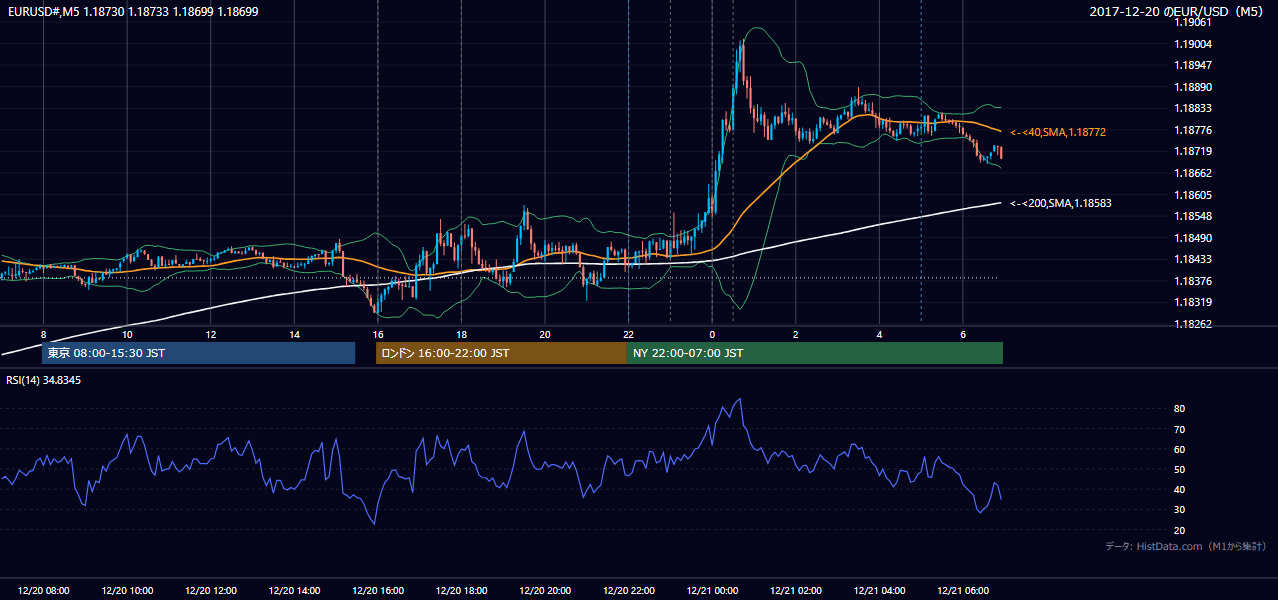Image resolution: width=1278 pixels, height=600 pixels.
Task: Click price axis value 1.18490
Action: coord(1193,238)
